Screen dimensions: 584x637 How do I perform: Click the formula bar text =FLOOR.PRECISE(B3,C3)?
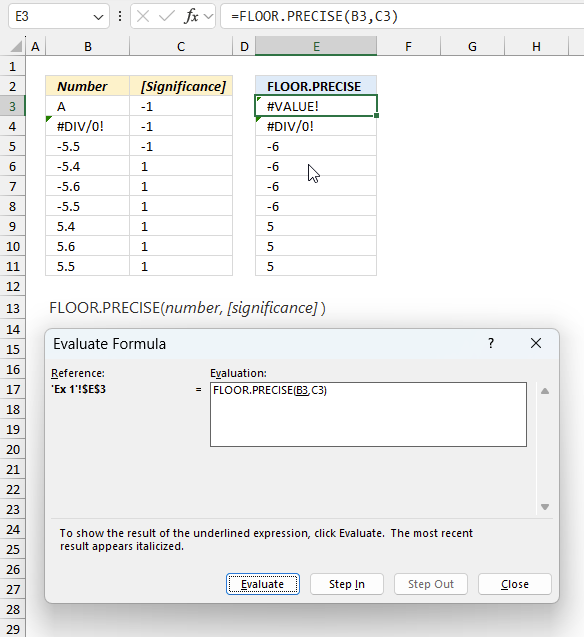click(314, 16)
